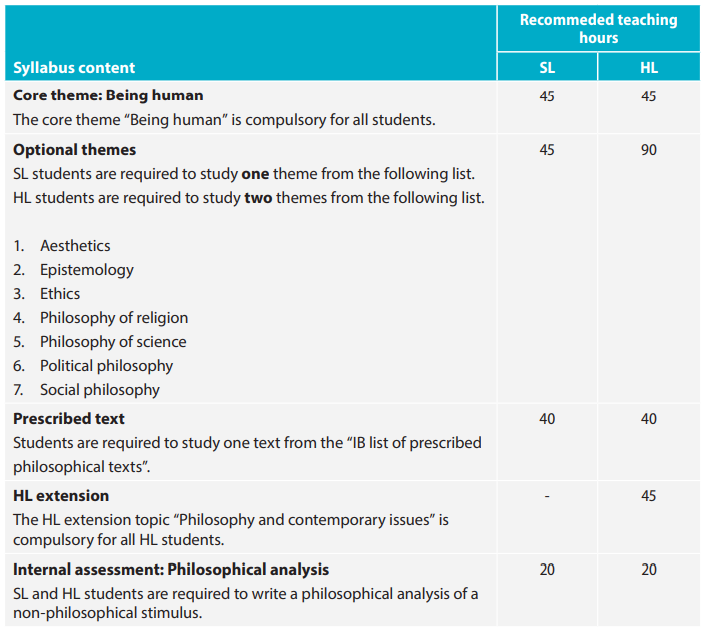Select the Epistemology list item
The image size is (702, 627).
[x=87, y=270]
